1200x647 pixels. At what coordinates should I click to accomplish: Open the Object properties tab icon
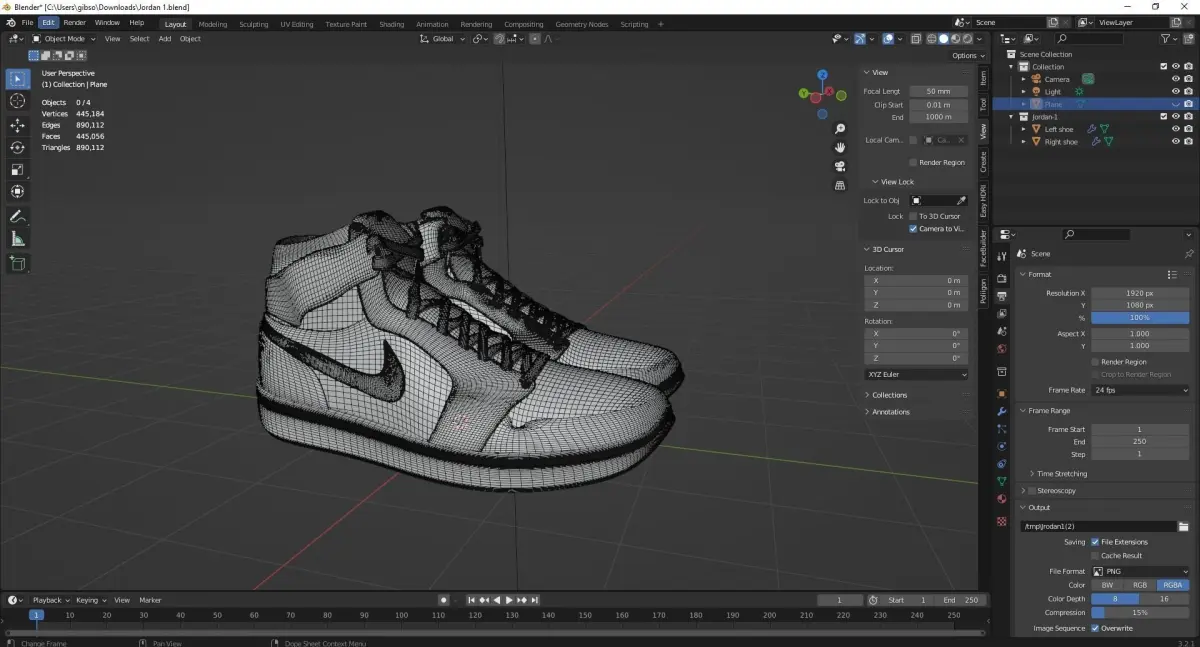(x=1002, y=394)
